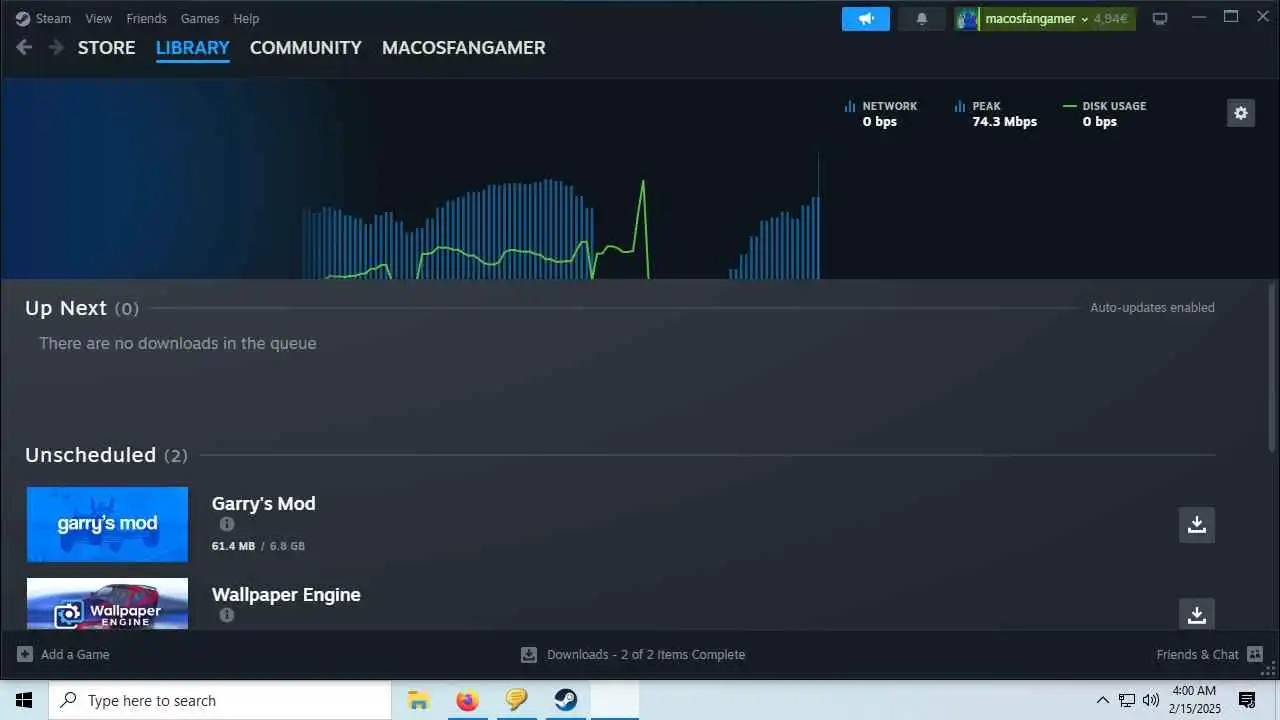Open the Windows Start menu
Screen dimensions: 1280x720
tap(24, 700)
